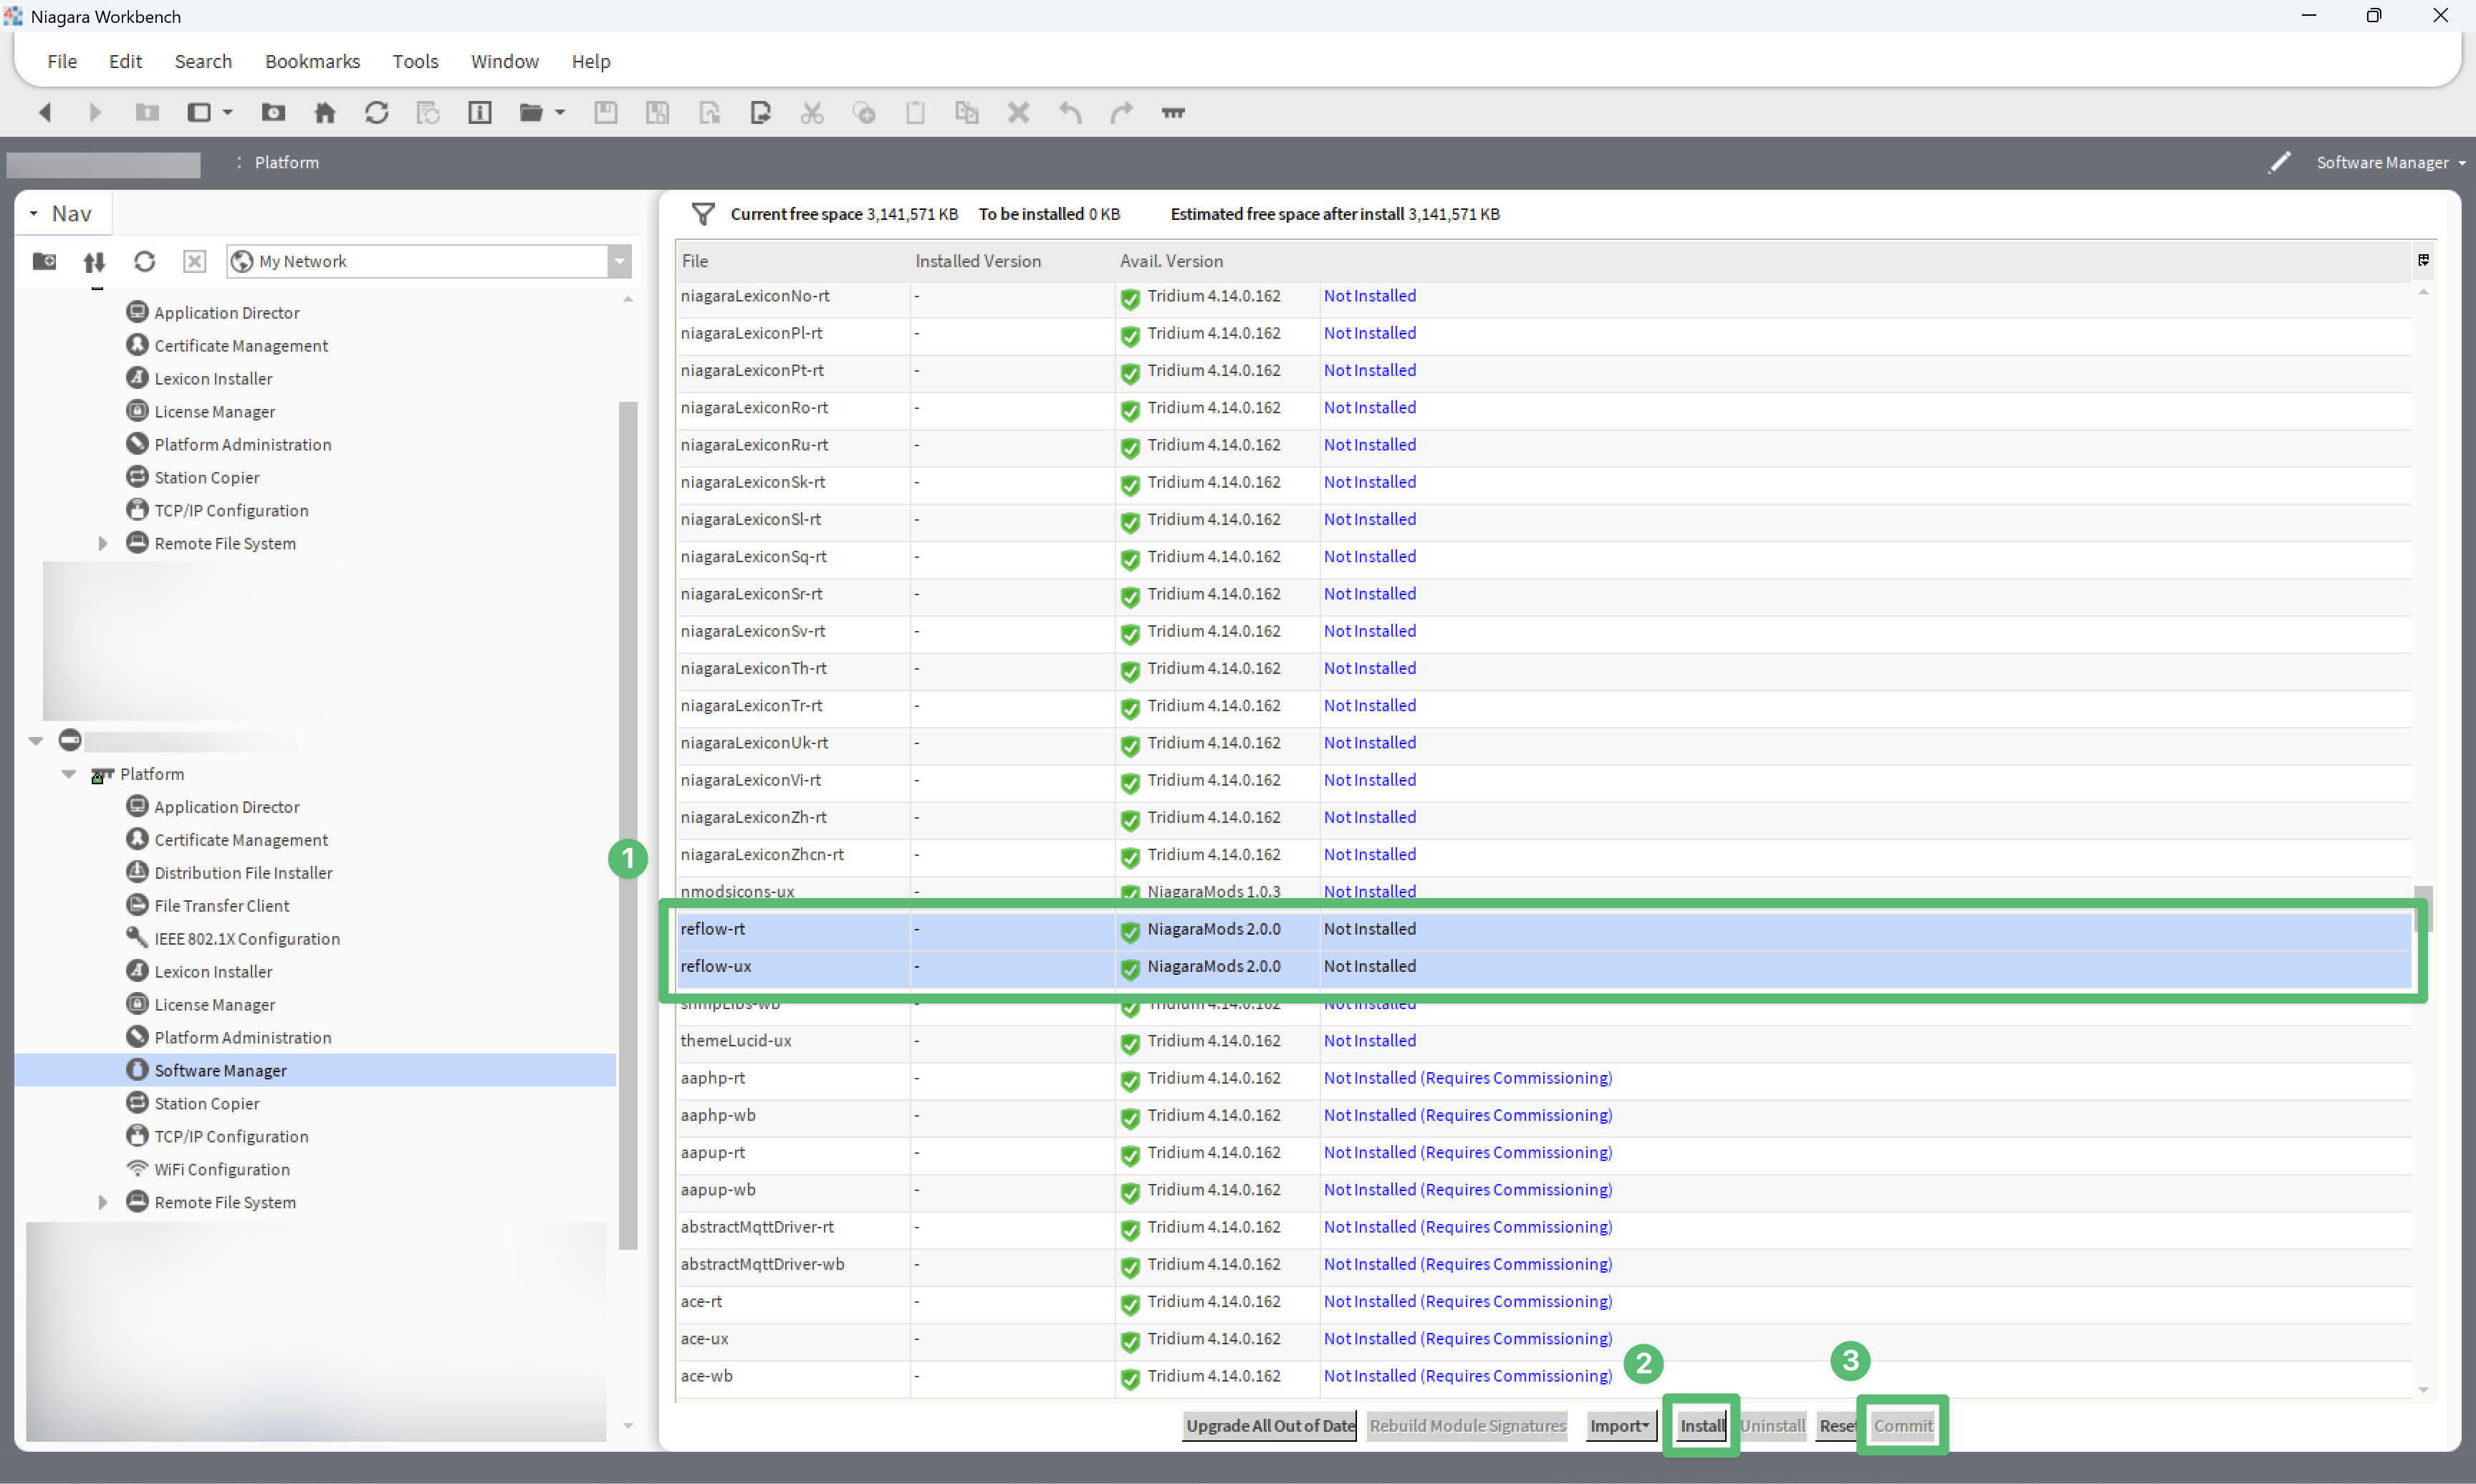
Task: Open the My Network dropdown
Action: click(x=620, y=261)
